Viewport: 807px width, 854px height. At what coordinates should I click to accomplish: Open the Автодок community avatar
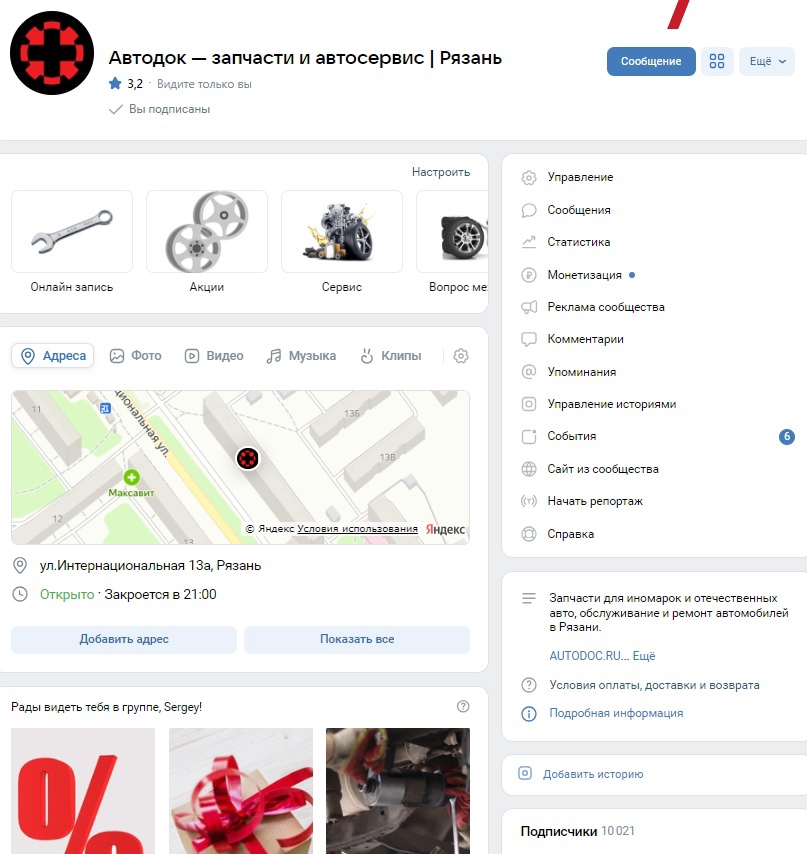point(52,53)
